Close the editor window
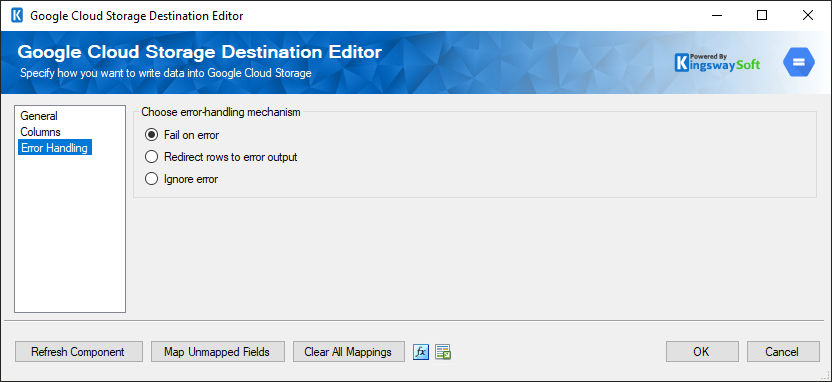Image resolution: width=832 pixels, height=382 pixels. coord(808,15)
